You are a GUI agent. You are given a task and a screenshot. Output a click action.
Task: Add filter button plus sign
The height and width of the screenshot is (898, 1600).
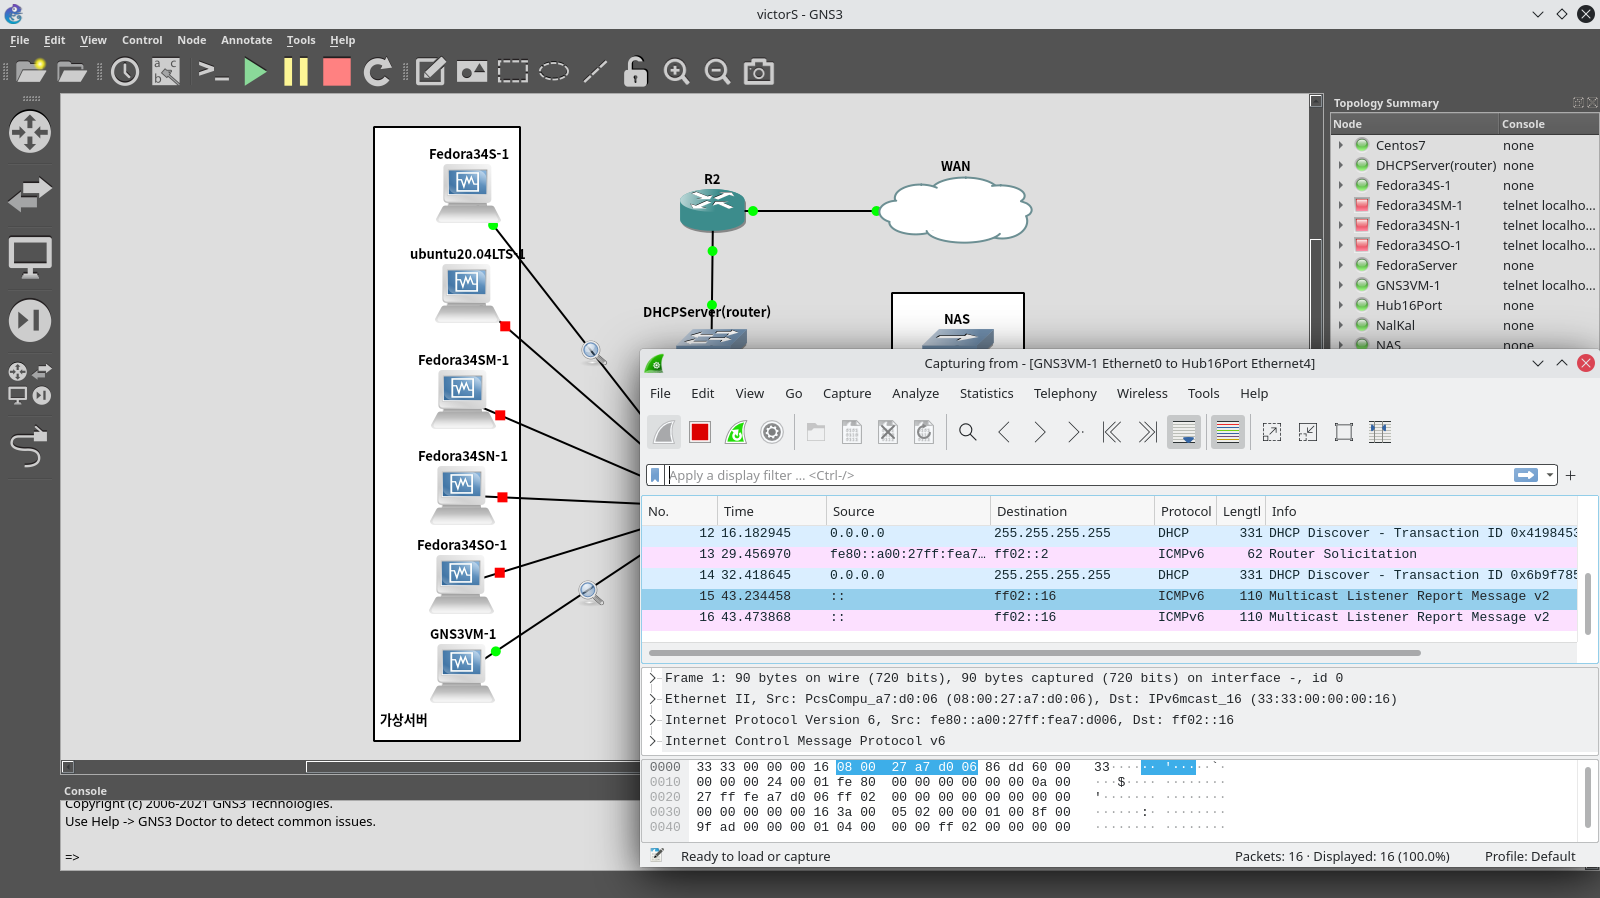(x=1570, y=476)
